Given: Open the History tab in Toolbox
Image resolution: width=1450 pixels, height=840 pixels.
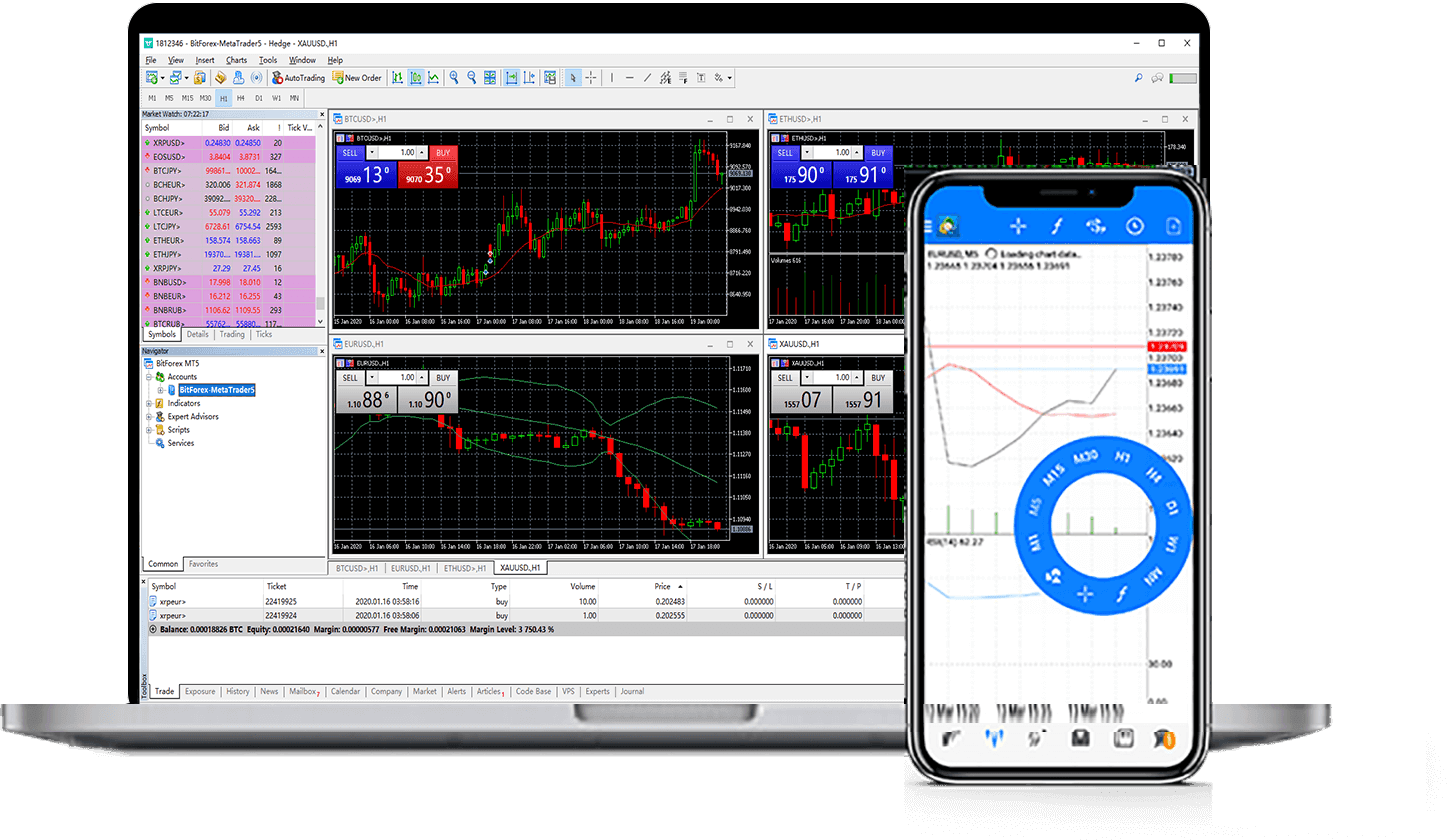Looking at the screenshot, I should point(238,691).
